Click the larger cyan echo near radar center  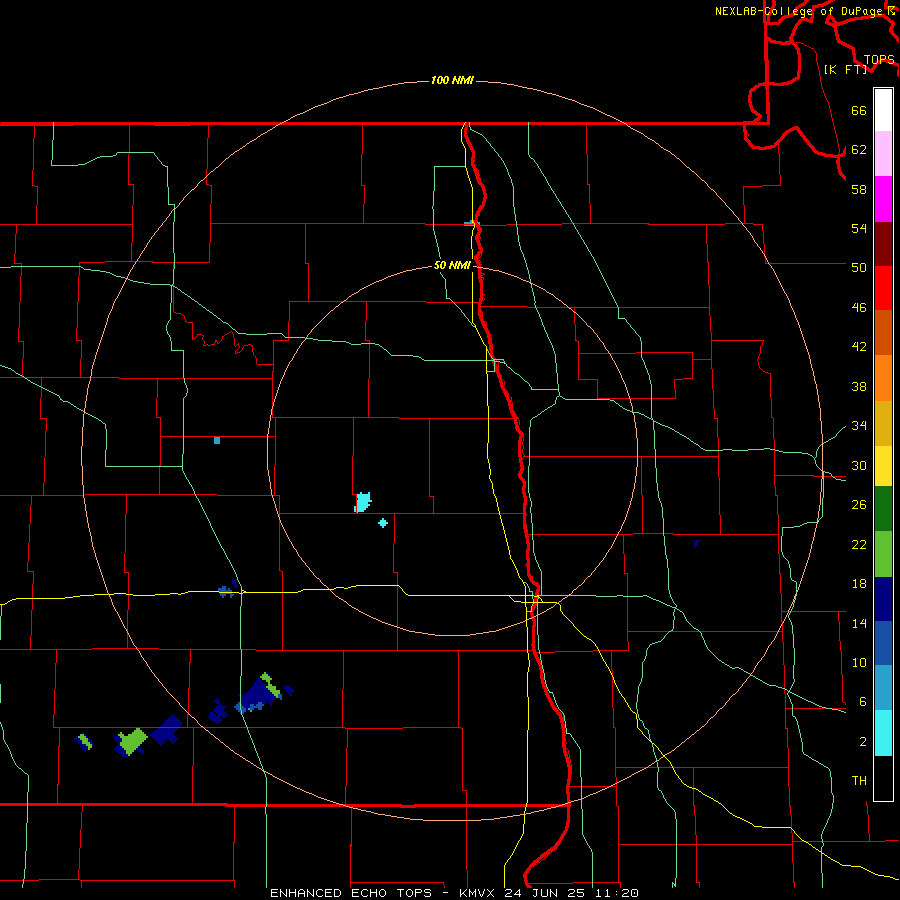(x=363, y=502)
